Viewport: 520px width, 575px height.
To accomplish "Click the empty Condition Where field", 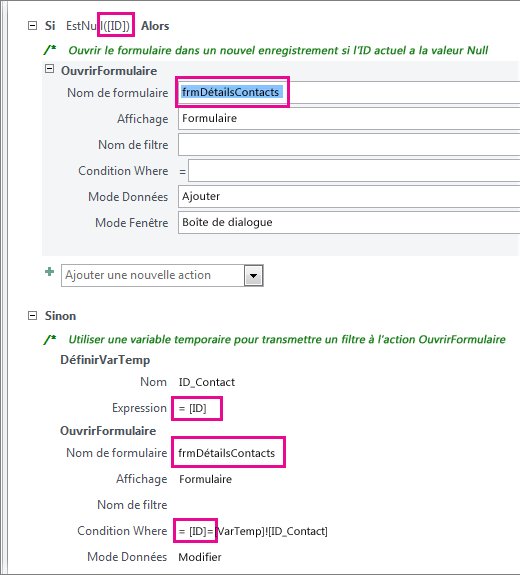I will point(354,171).
